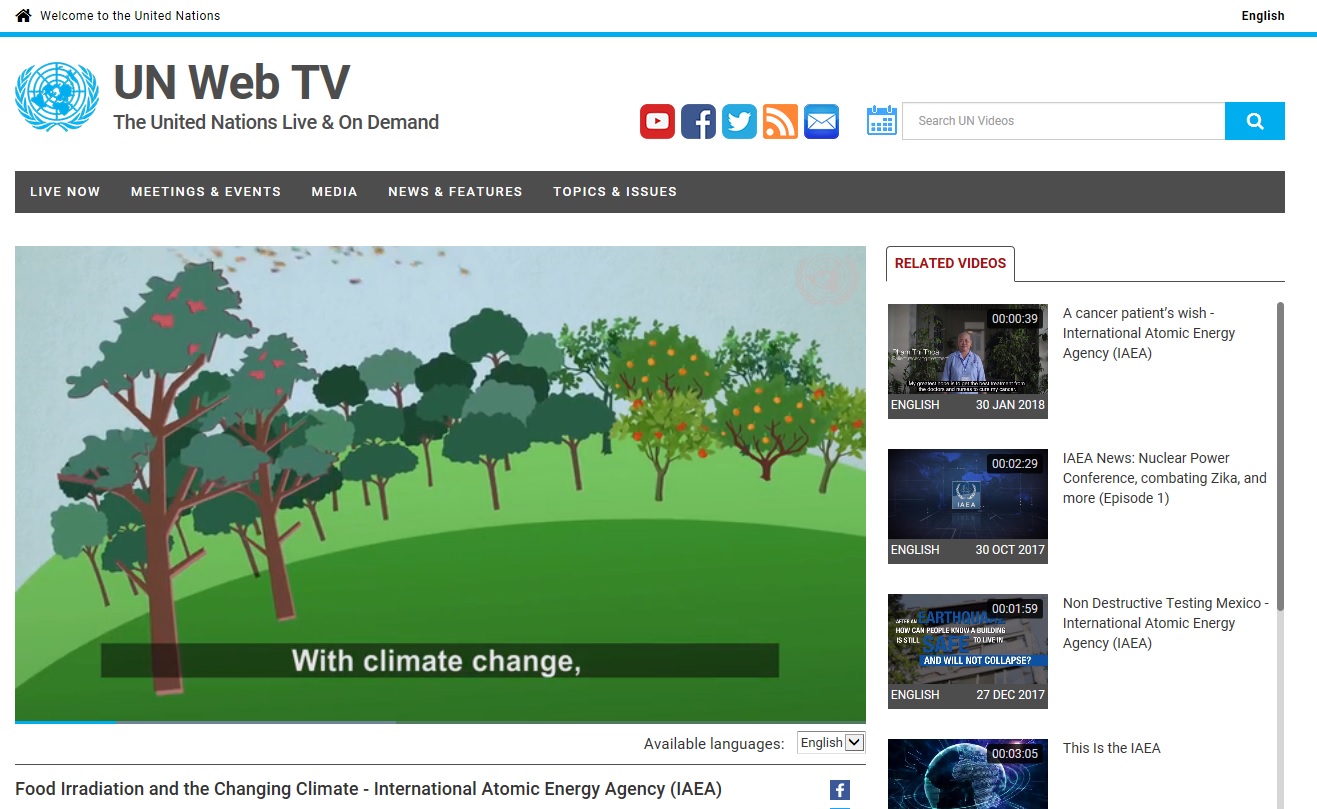Click the Food Irradiation video title

368,789
